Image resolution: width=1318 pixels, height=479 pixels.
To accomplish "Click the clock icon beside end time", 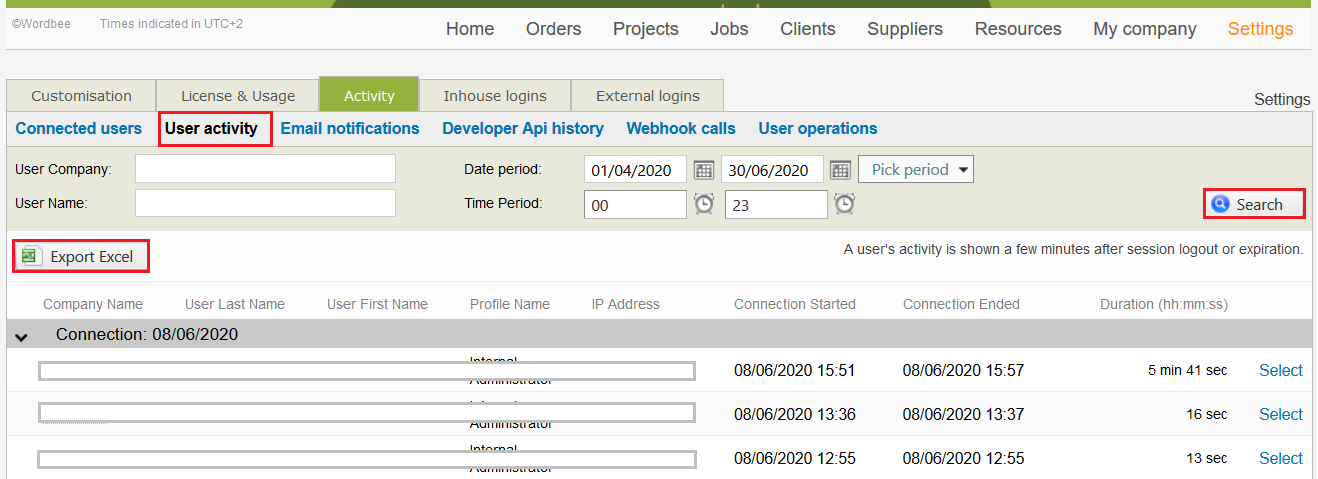I will tap(845, 204).
